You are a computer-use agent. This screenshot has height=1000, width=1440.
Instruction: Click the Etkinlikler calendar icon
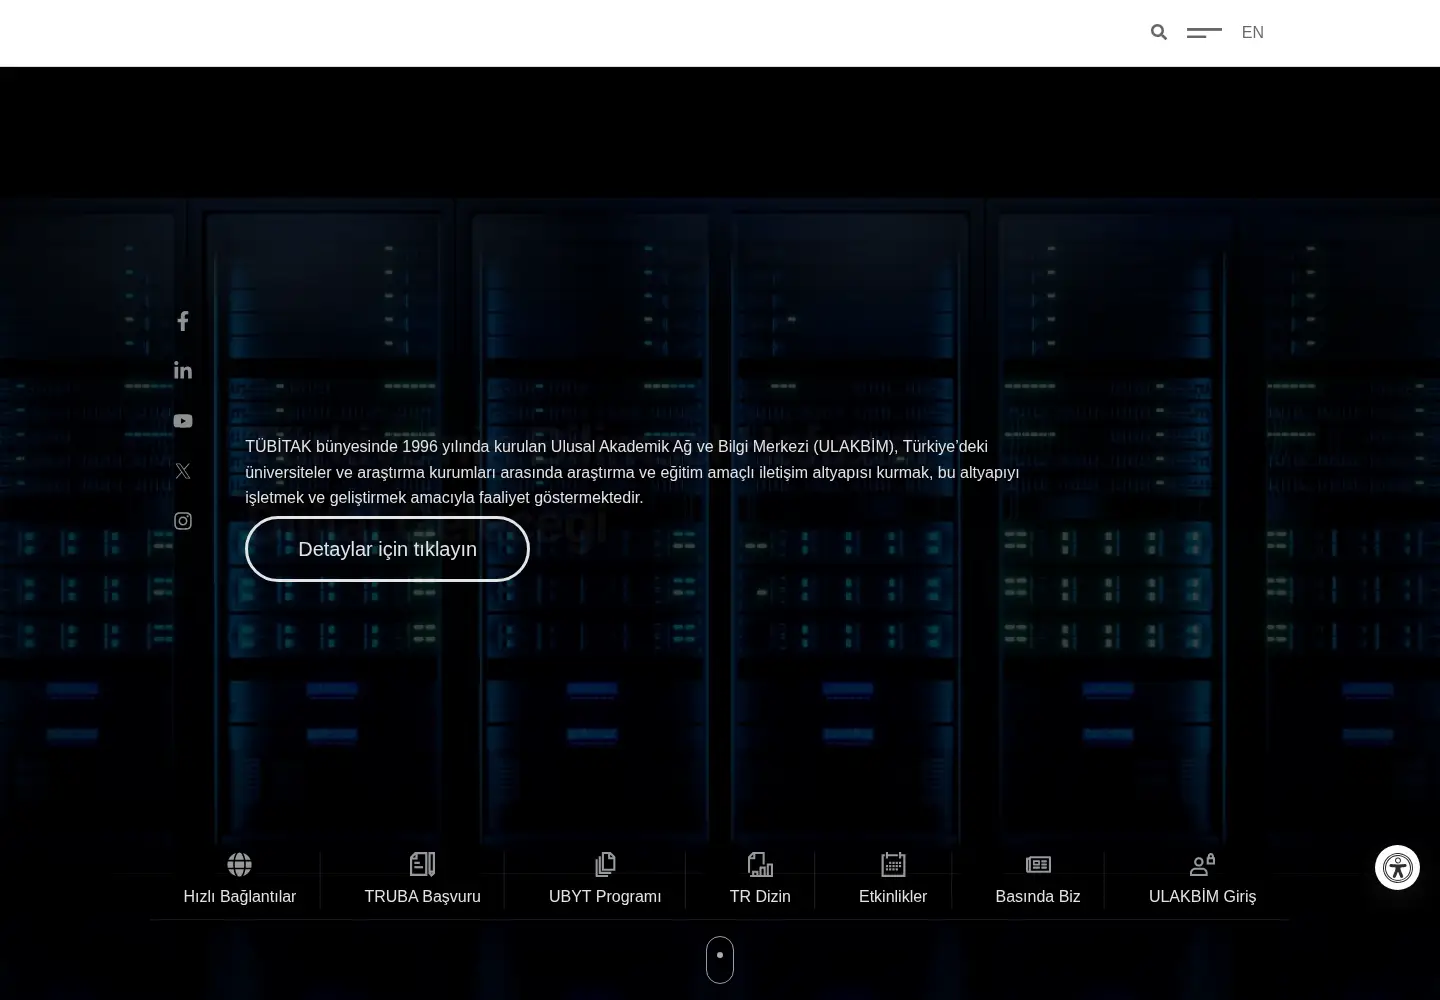tap(893, 864)
